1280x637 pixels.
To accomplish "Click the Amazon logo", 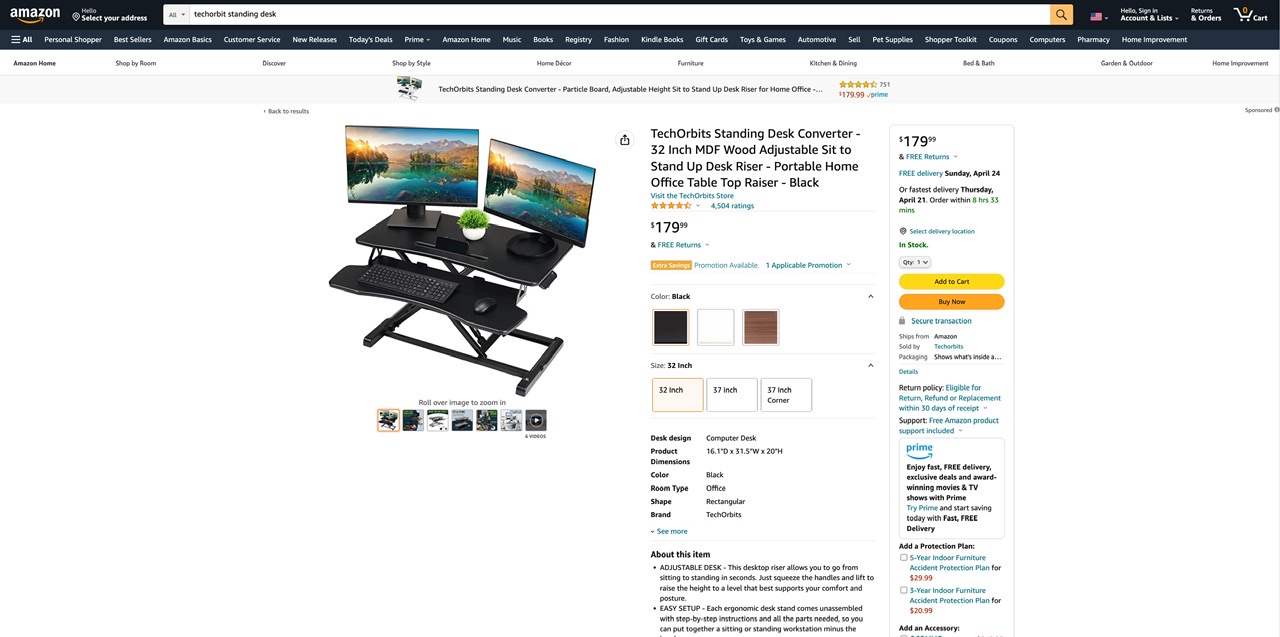I will coord(35,15).
